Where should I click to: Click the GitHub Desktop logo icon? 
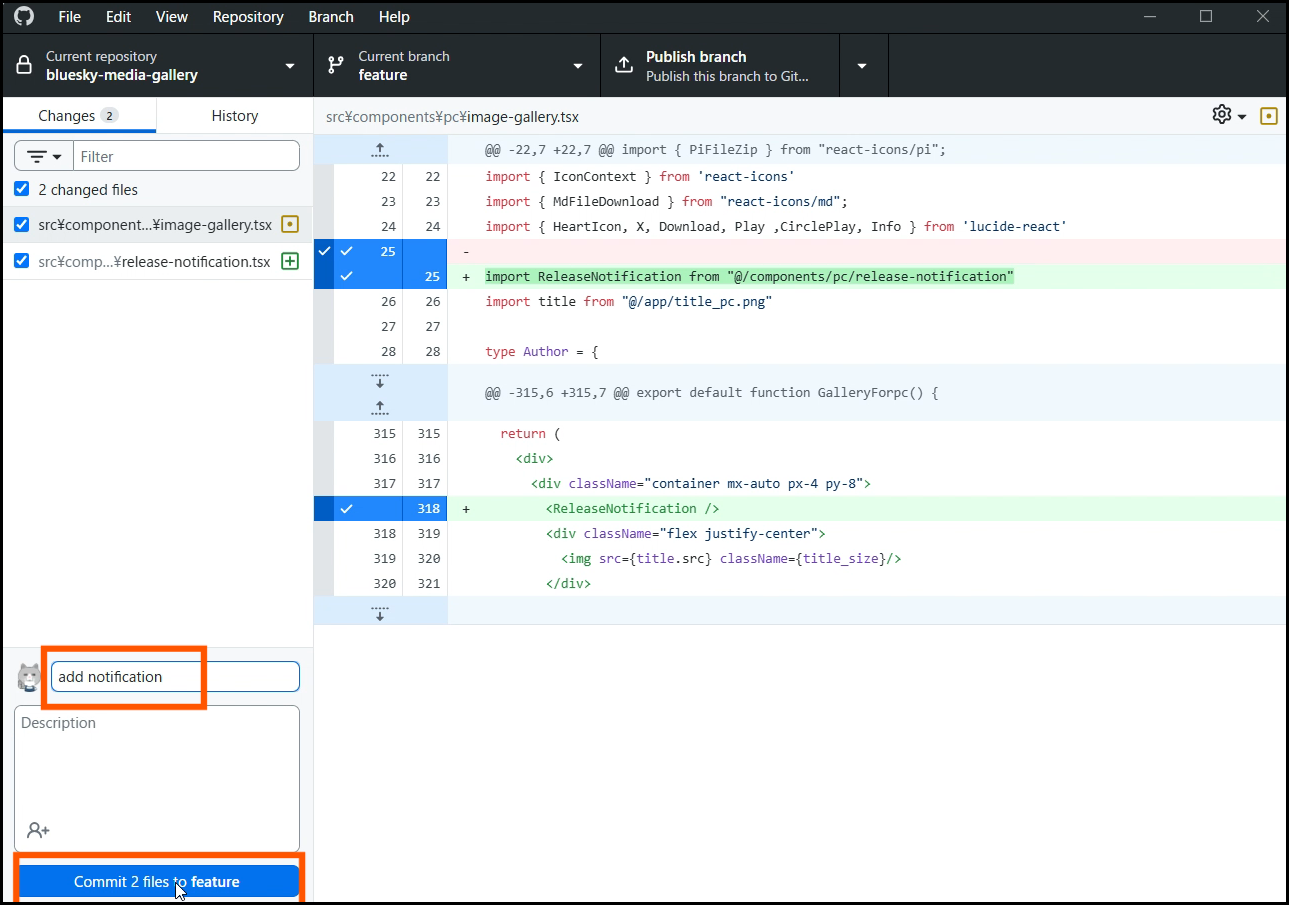coord(24,16)
